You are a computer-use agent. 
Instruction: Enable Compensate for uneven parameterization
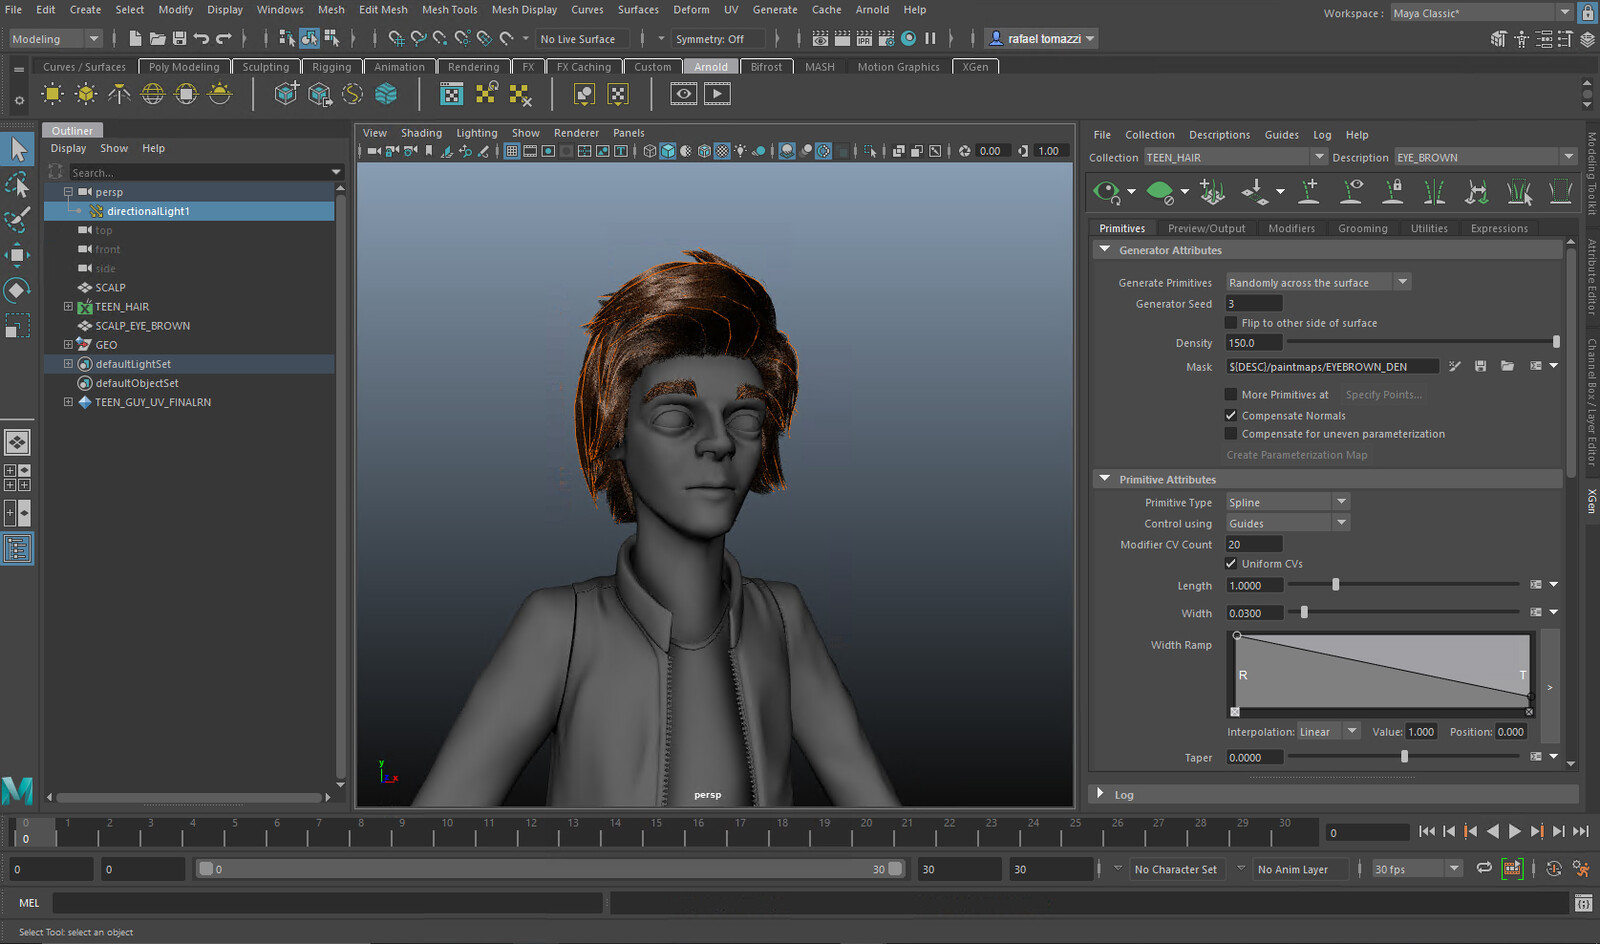tap(1231, 434)
